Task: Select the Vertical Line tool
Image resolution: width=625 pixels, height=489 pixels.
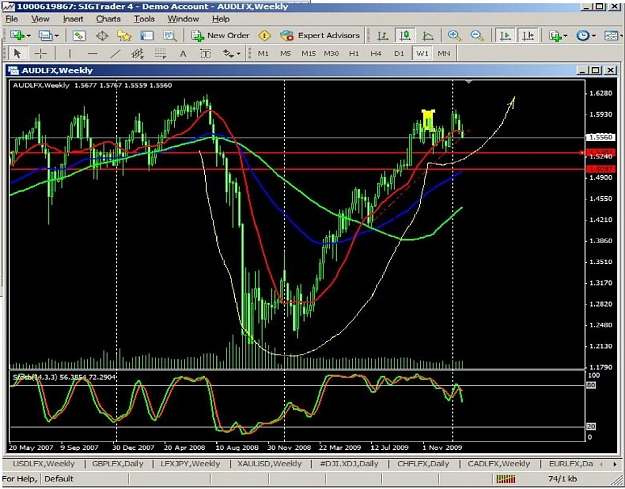Action: pyautogui.click(x=70, y=53)
